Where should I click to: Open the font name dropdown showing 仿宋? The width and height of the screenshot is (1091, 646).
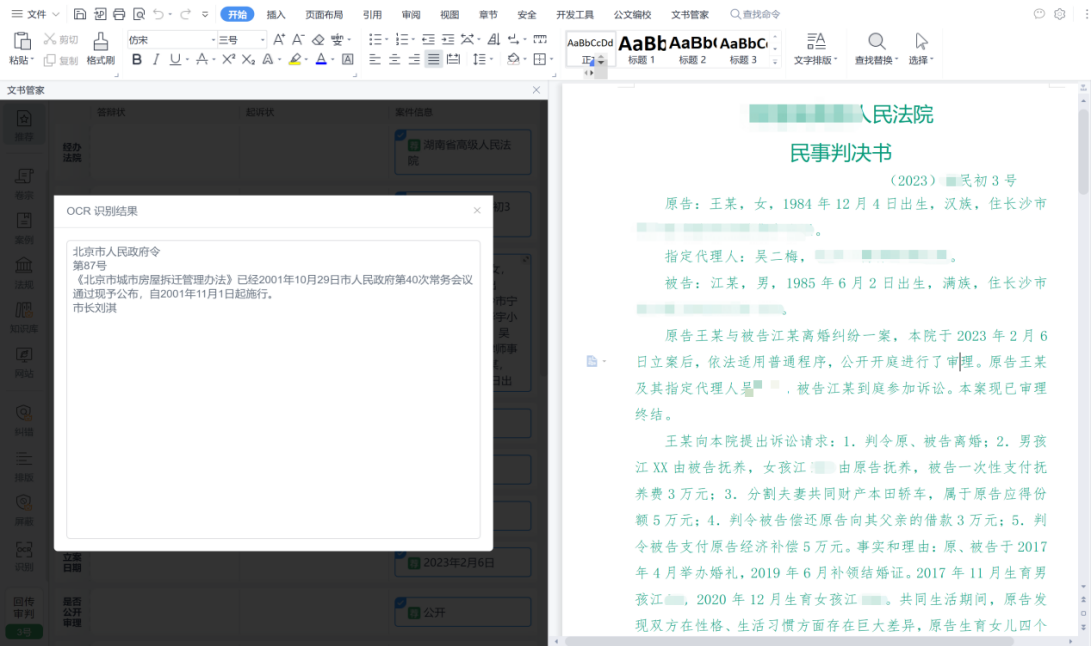212,40
